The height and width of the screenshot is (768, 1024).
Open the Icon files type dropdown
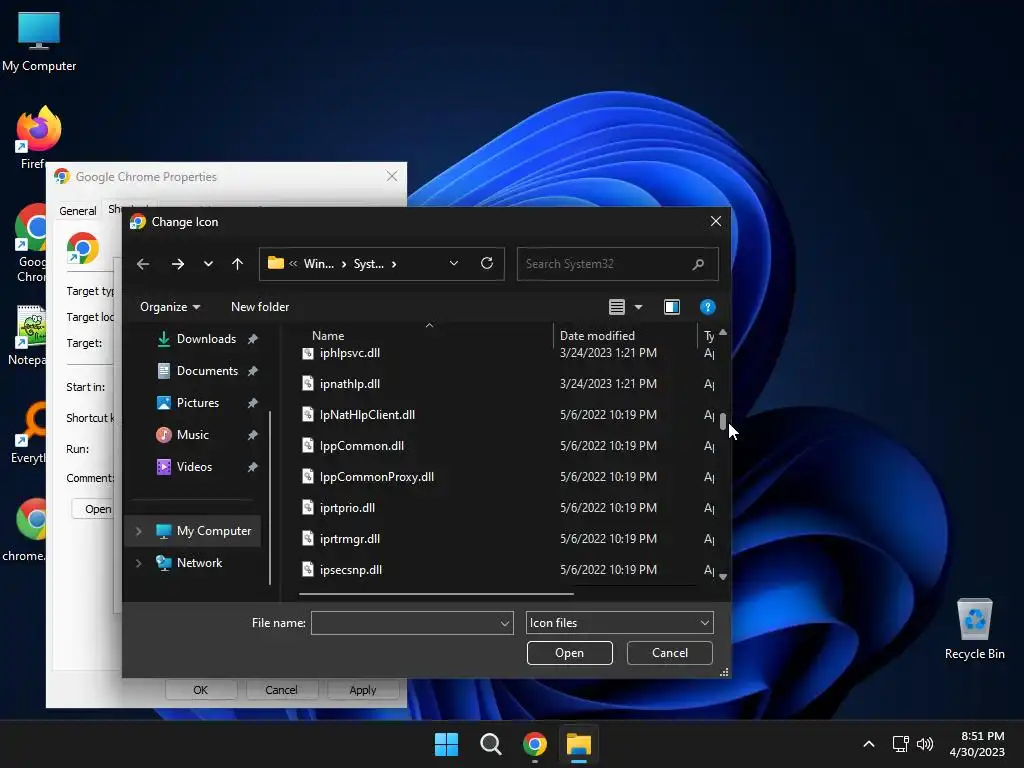(x=620, y=623)
